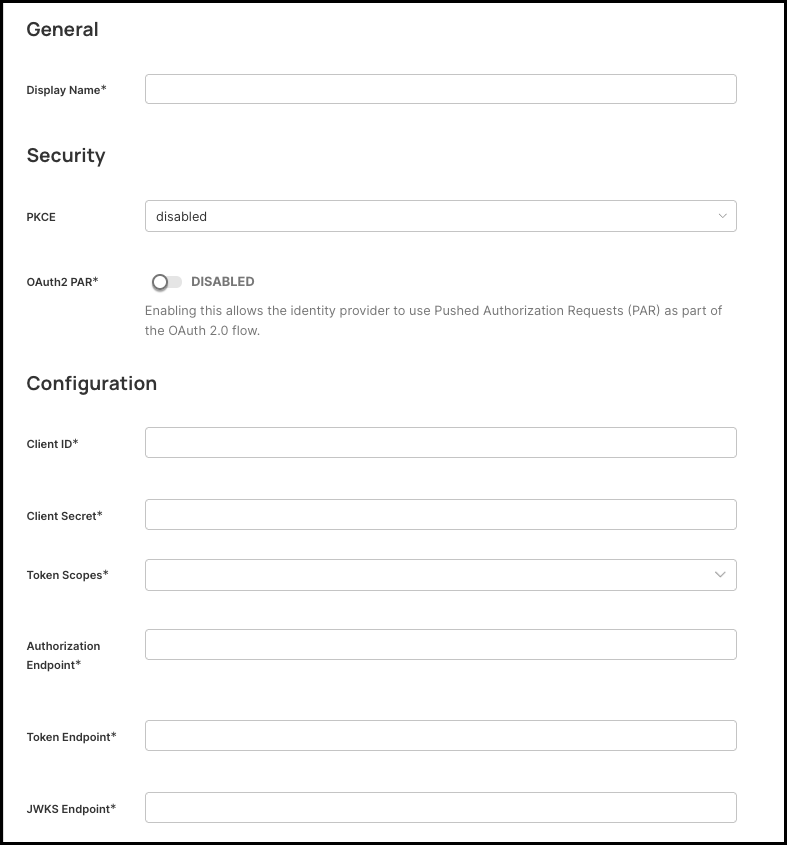Enable the OAuth2 PAR toggle switch
Screen dimensions: 787x845
coord(167,282)
